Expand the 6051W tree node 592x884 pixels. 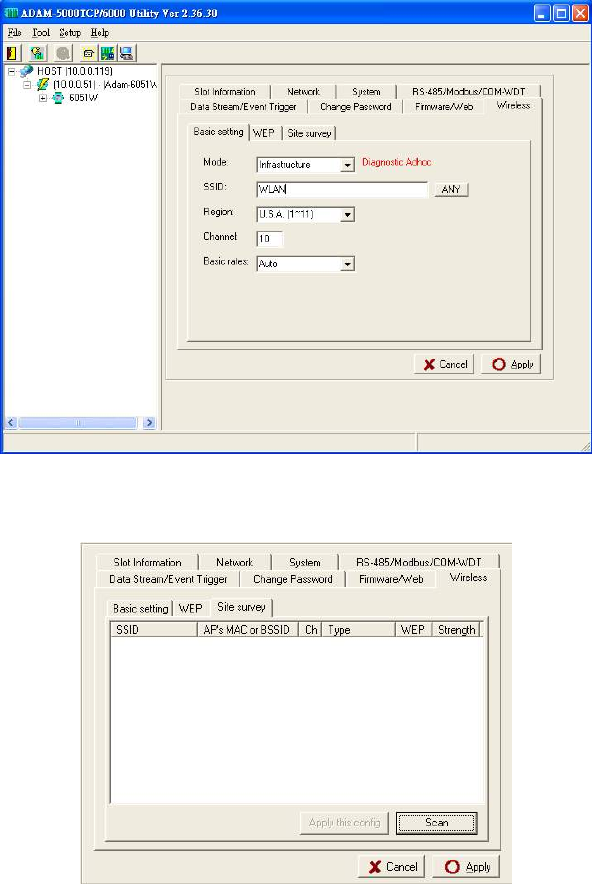43,98
